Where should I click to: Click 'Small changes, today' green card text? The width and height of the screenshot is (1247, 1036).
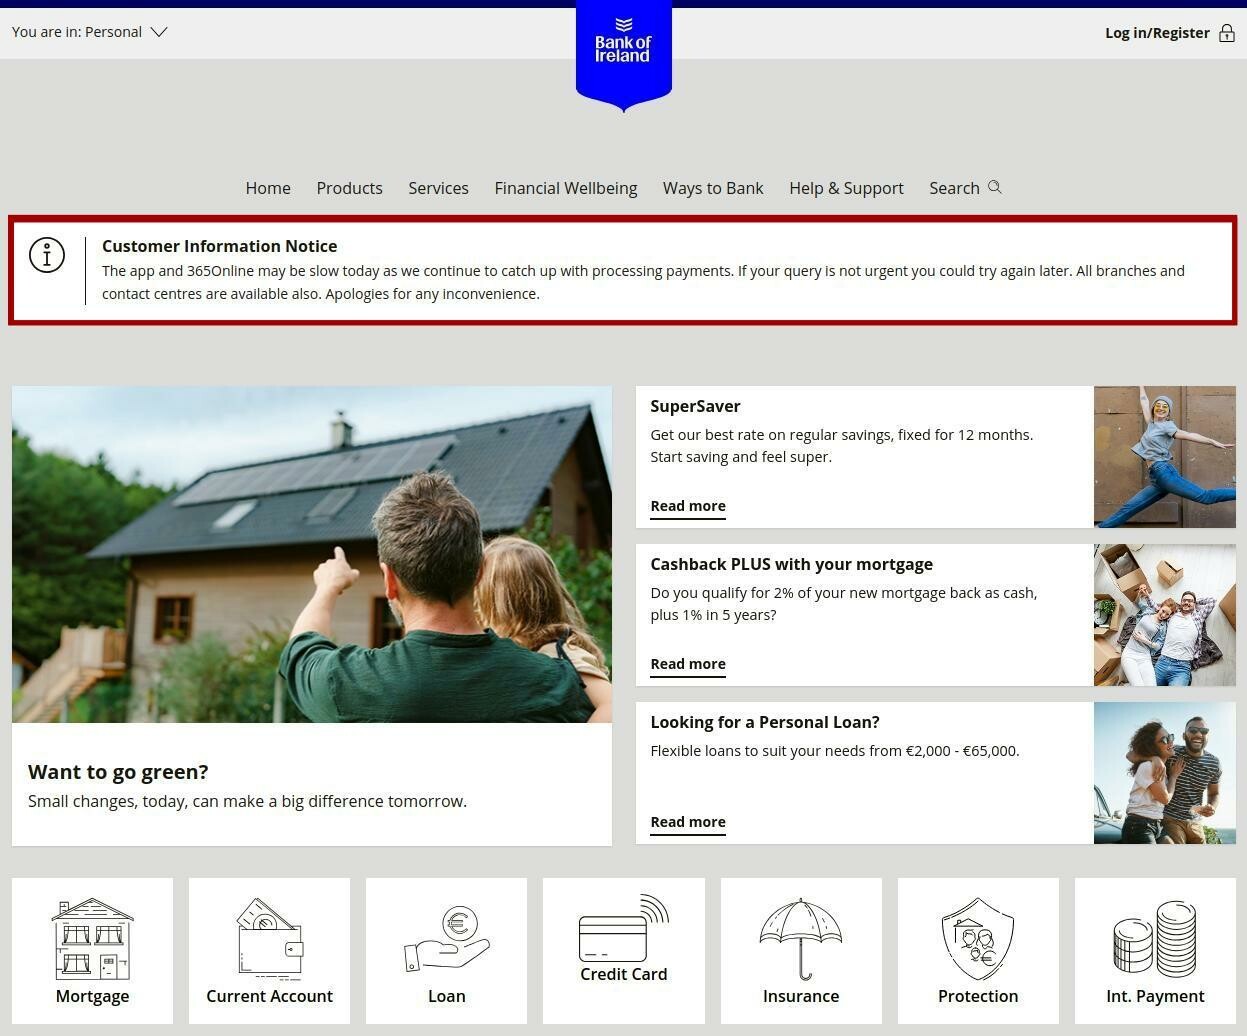tap(247, 801)
